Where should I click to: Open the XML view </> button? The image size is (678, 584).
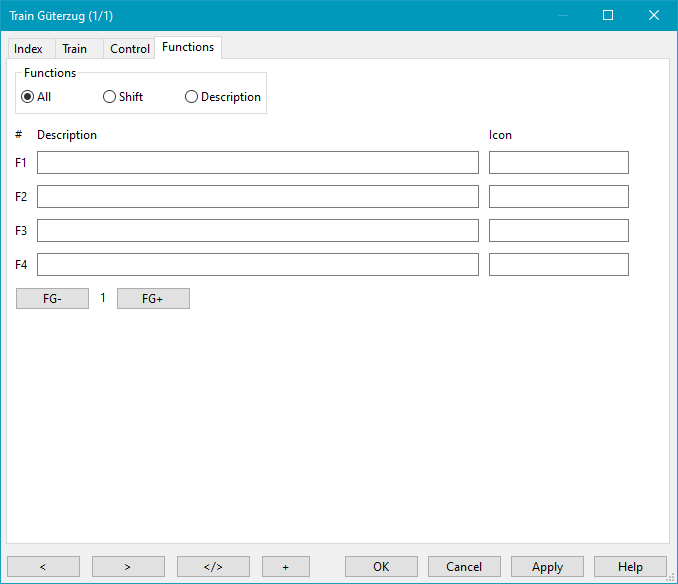(x=213, y=567)
